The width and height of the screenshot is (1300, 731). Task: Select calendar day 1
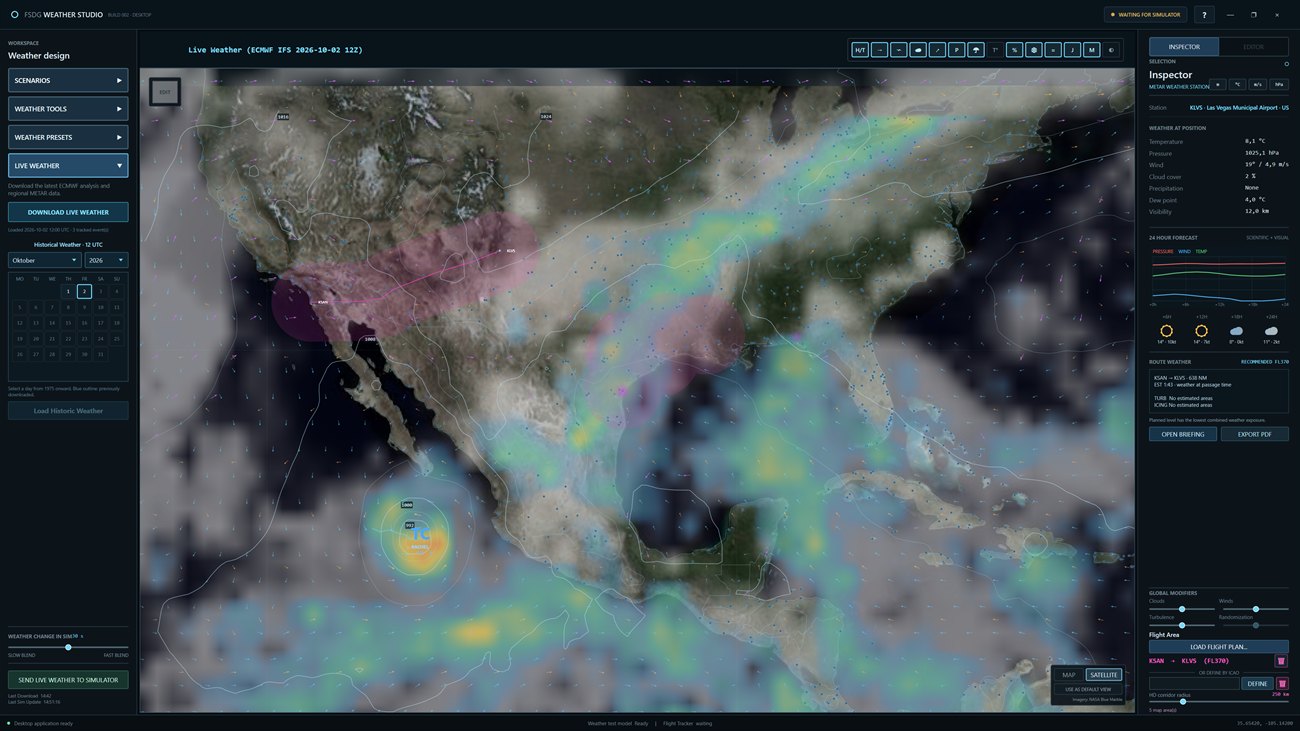pyautogui.click(x=68, y=292)
